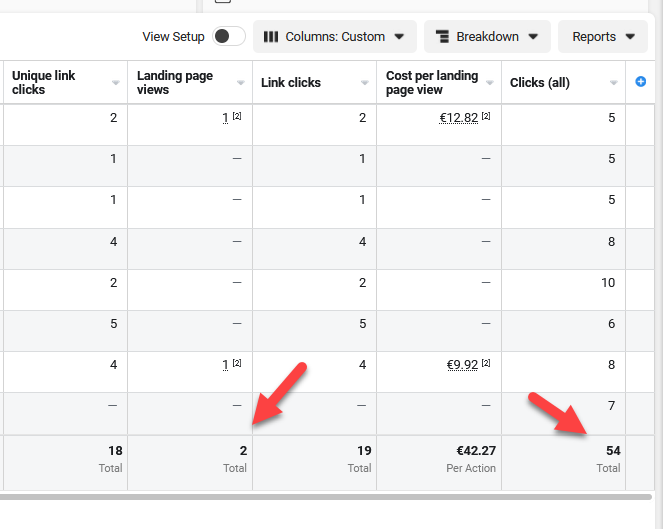Viewport: 663px width, 529px height.
Task: Open the Columns: Custom dropdown
Action: 334,37
